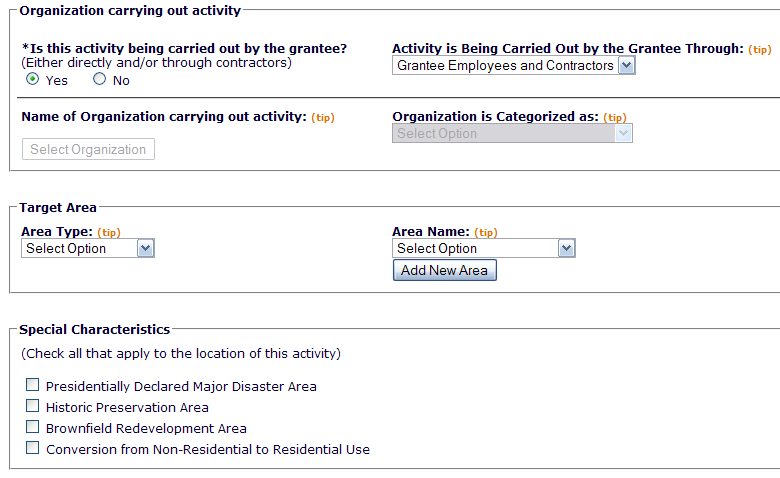Click the Select Organization button
The height and width of the screenshot is (478, 780).
88,150
